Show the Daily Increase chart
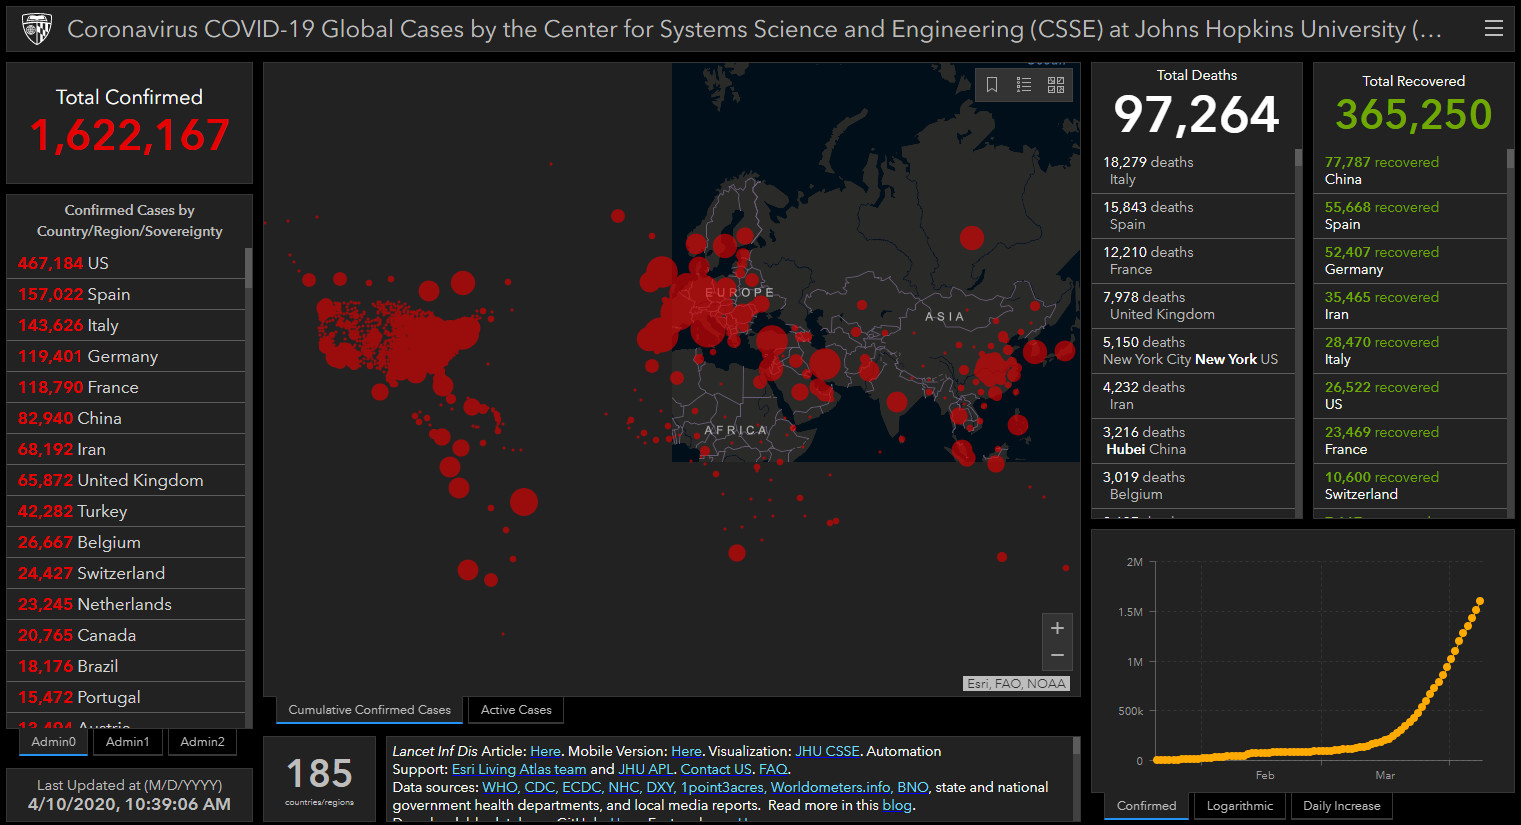Image resolution: width=1521 pixels, height=825 pixels. (1341, 806)
